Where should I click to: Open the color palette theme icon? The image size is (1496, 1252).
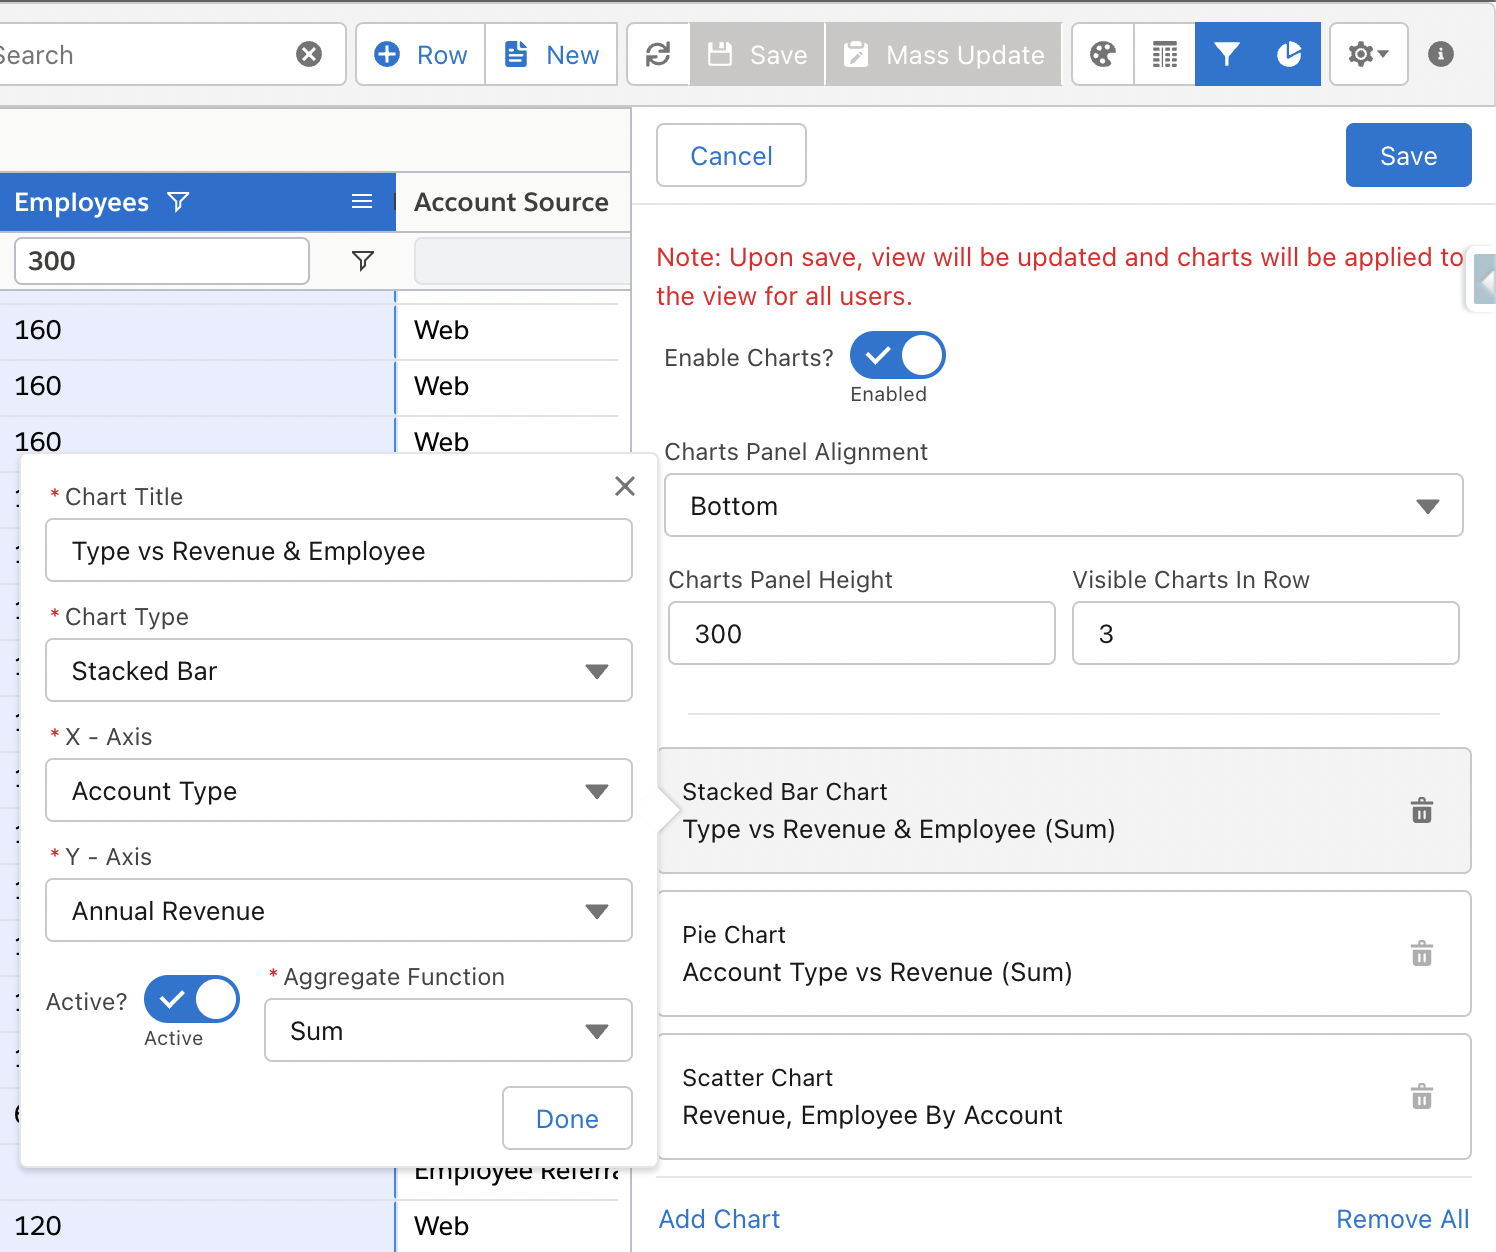tap(1103, 55)
